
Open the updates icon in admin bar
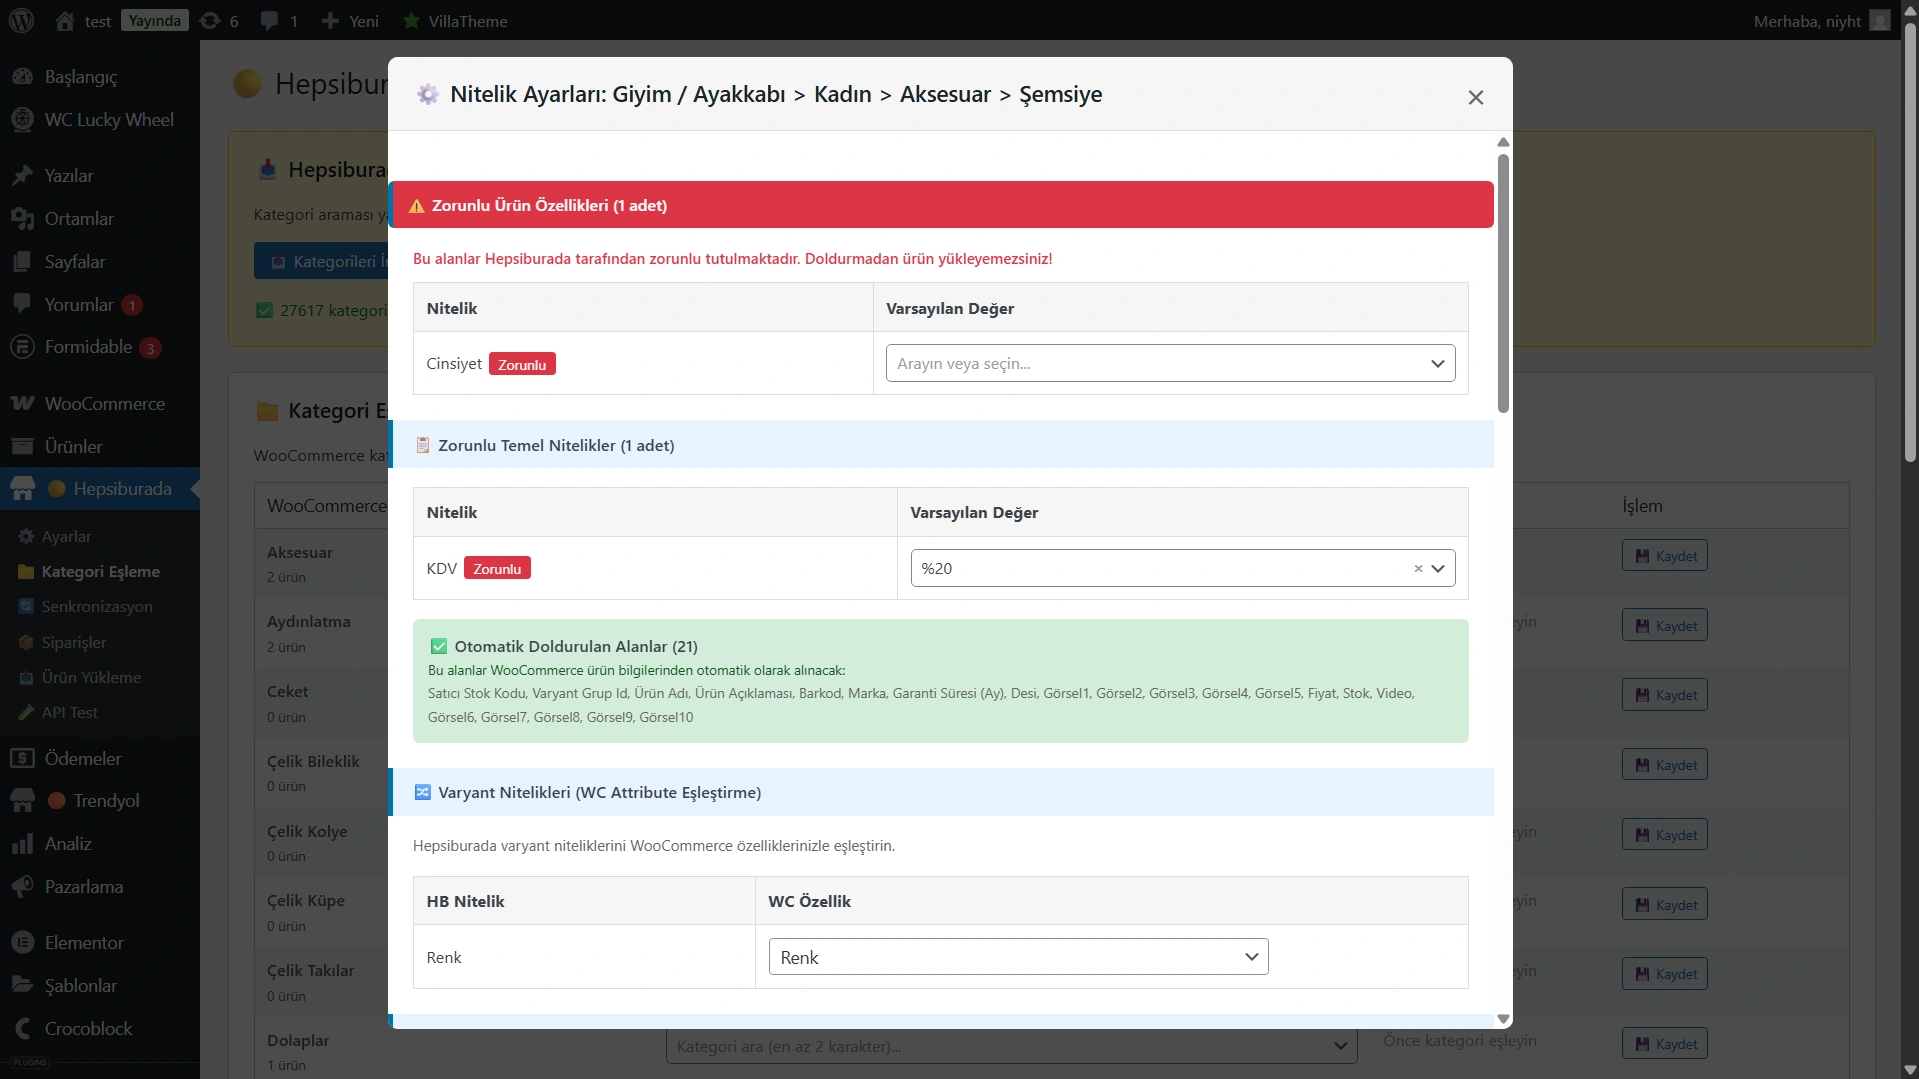point(210,21)
